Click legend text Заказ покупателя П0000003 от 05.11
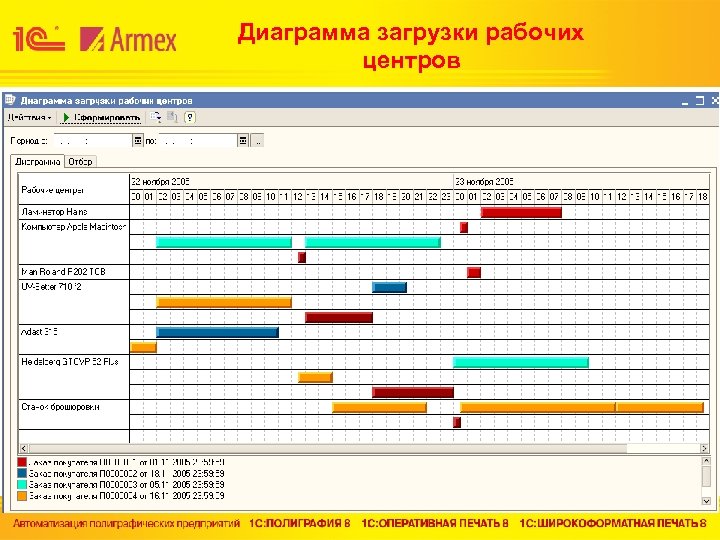Screen dimensions: 720x540 (x=127, y=484)
